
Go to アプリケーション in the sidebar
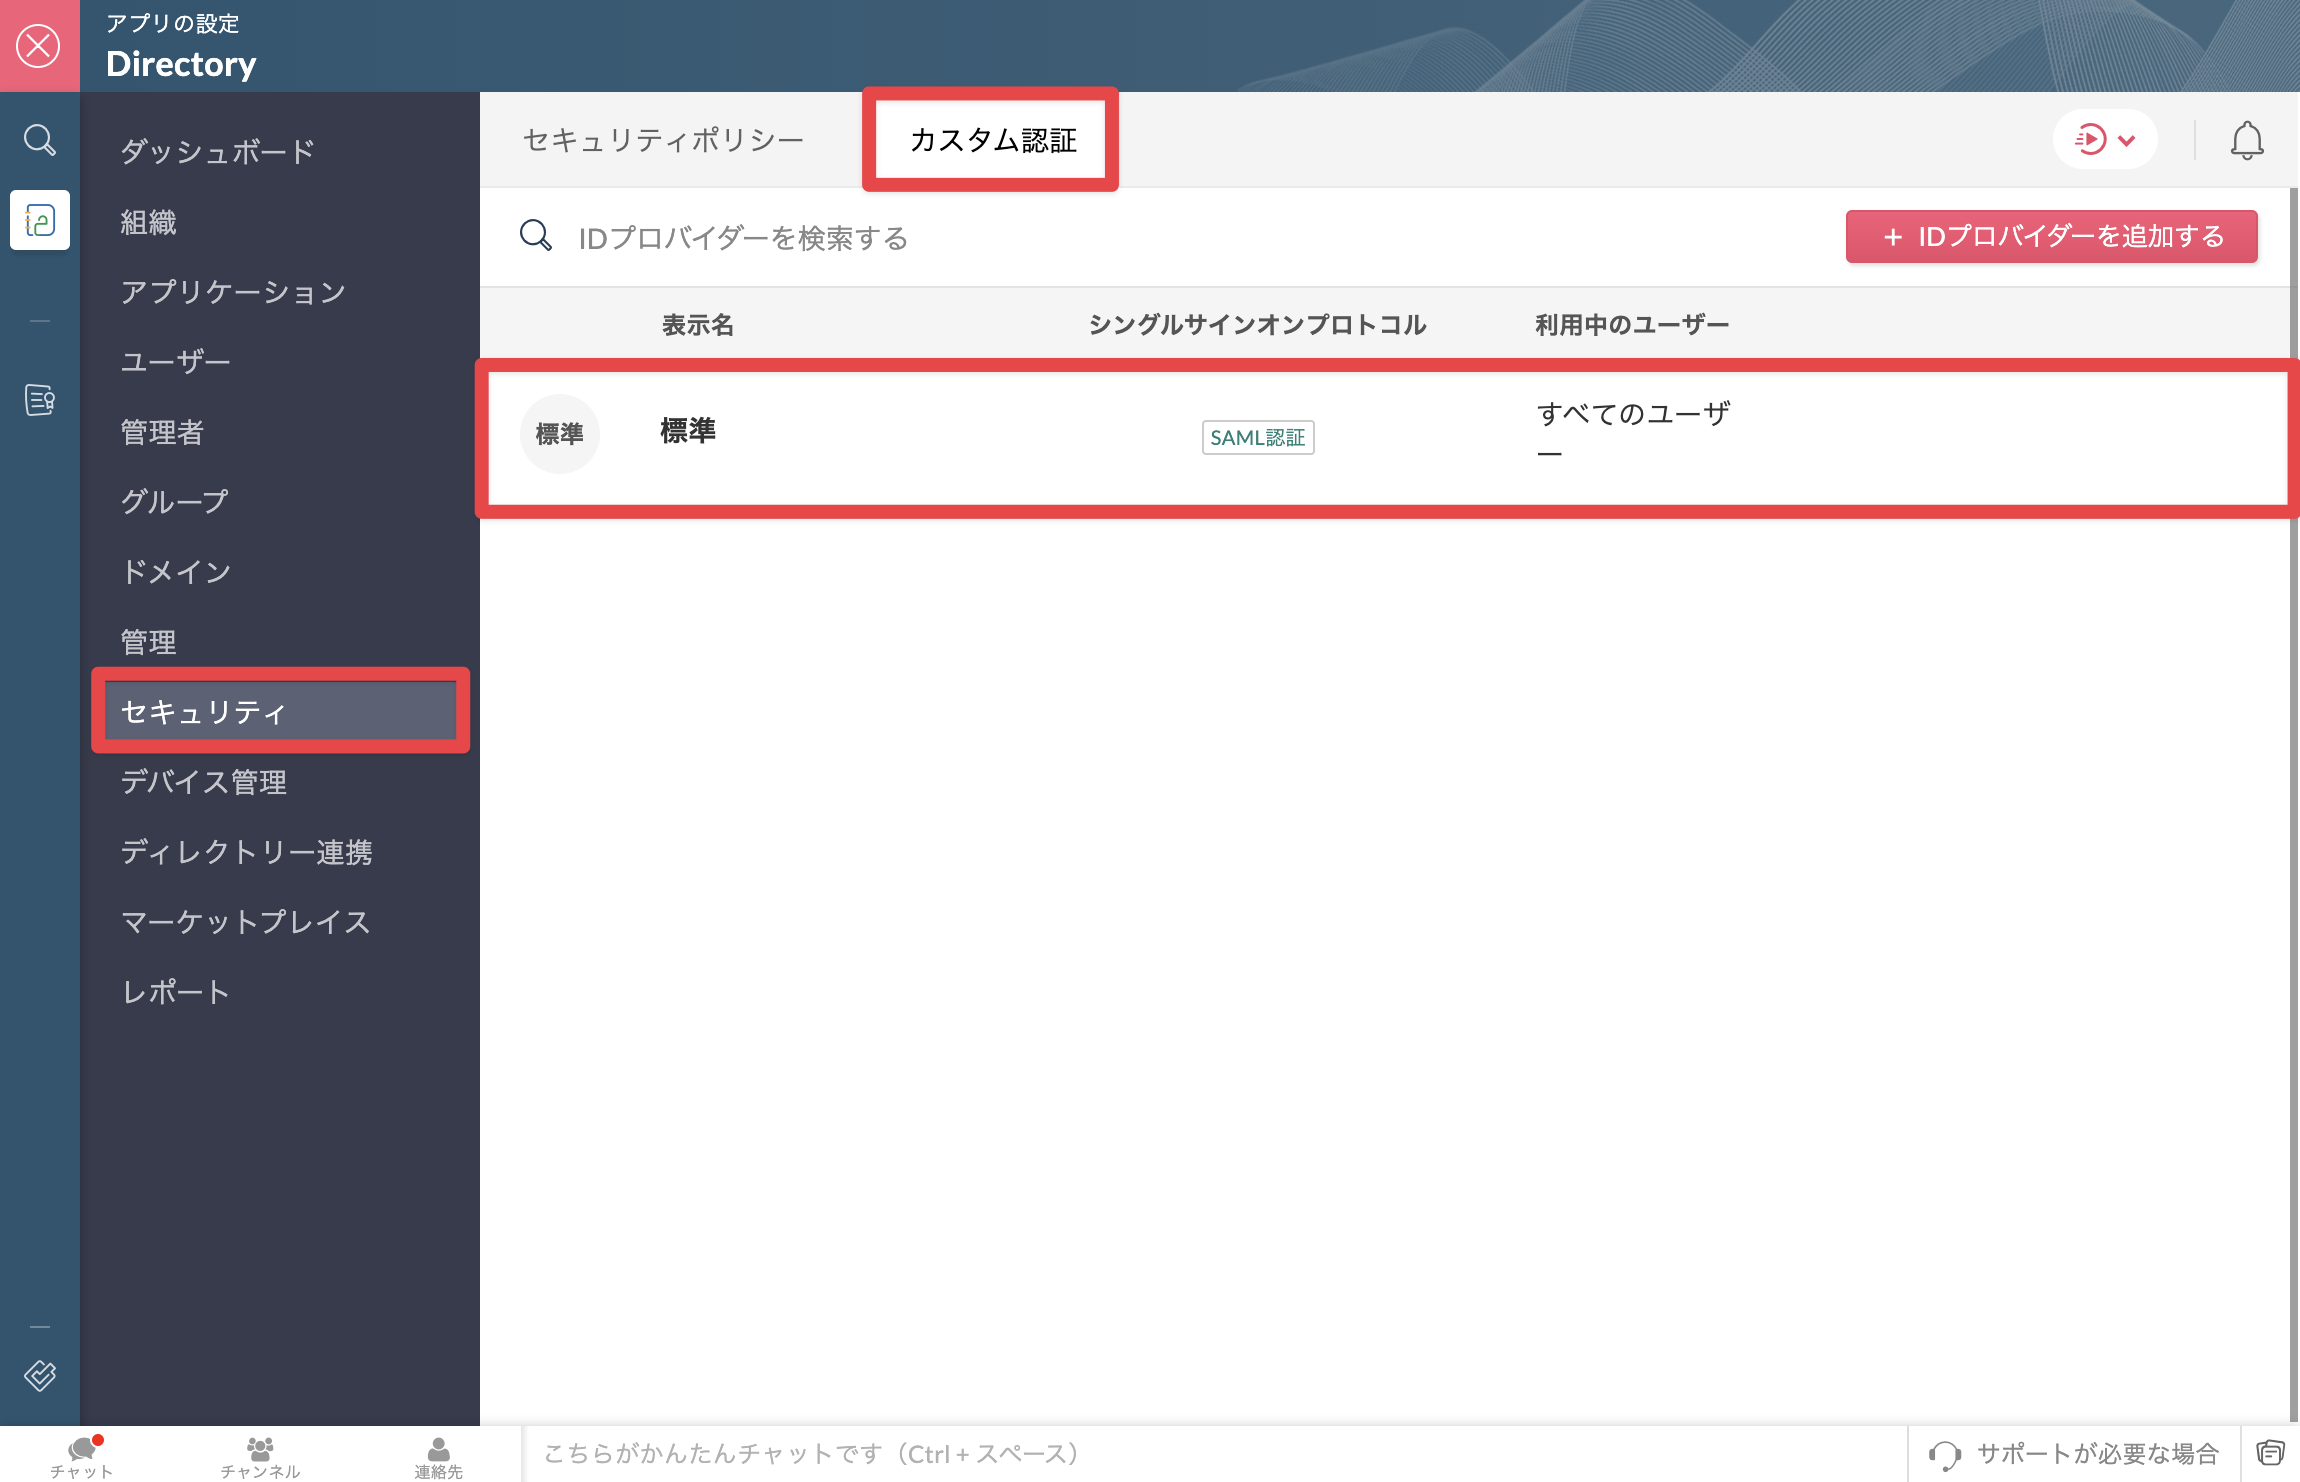pos(233,292)
